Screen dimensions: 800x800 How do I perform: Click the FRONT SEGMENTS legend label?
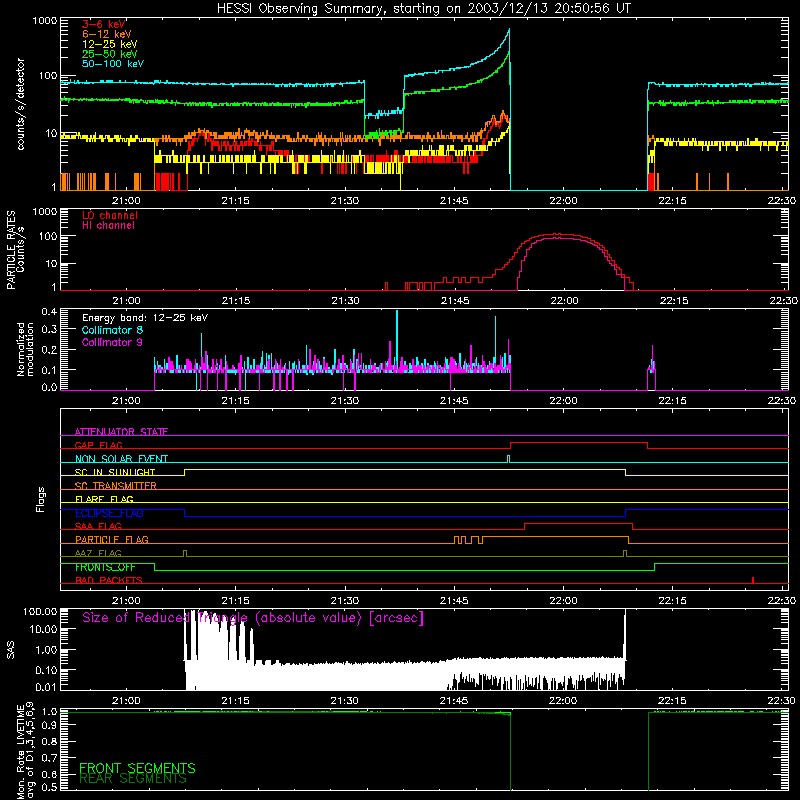(137, 768)
